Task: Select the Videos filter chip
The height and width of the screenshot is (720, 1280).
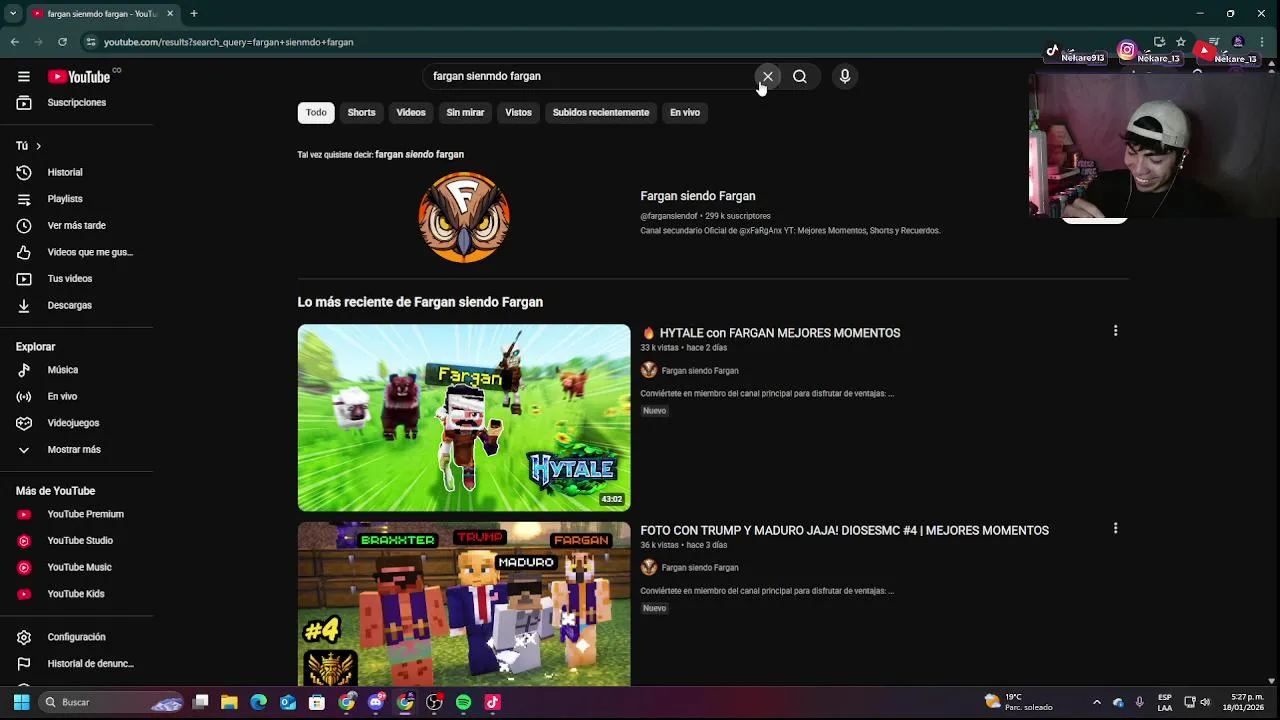Action: (411, 112)
